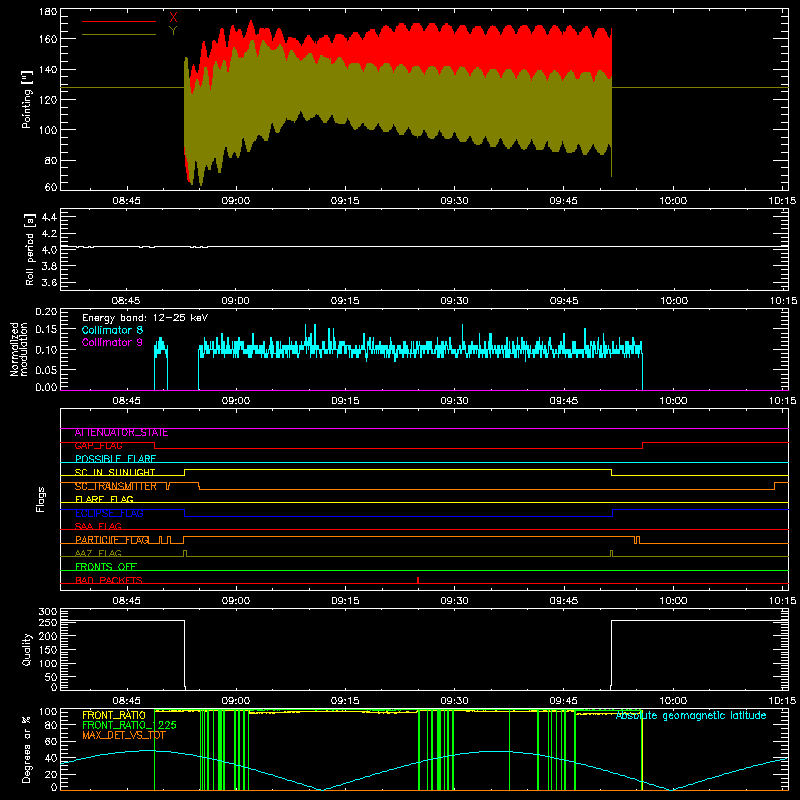
Task: Click the short cyan Collimator 8 burst before 08:50
Action: tap(161, 363)
